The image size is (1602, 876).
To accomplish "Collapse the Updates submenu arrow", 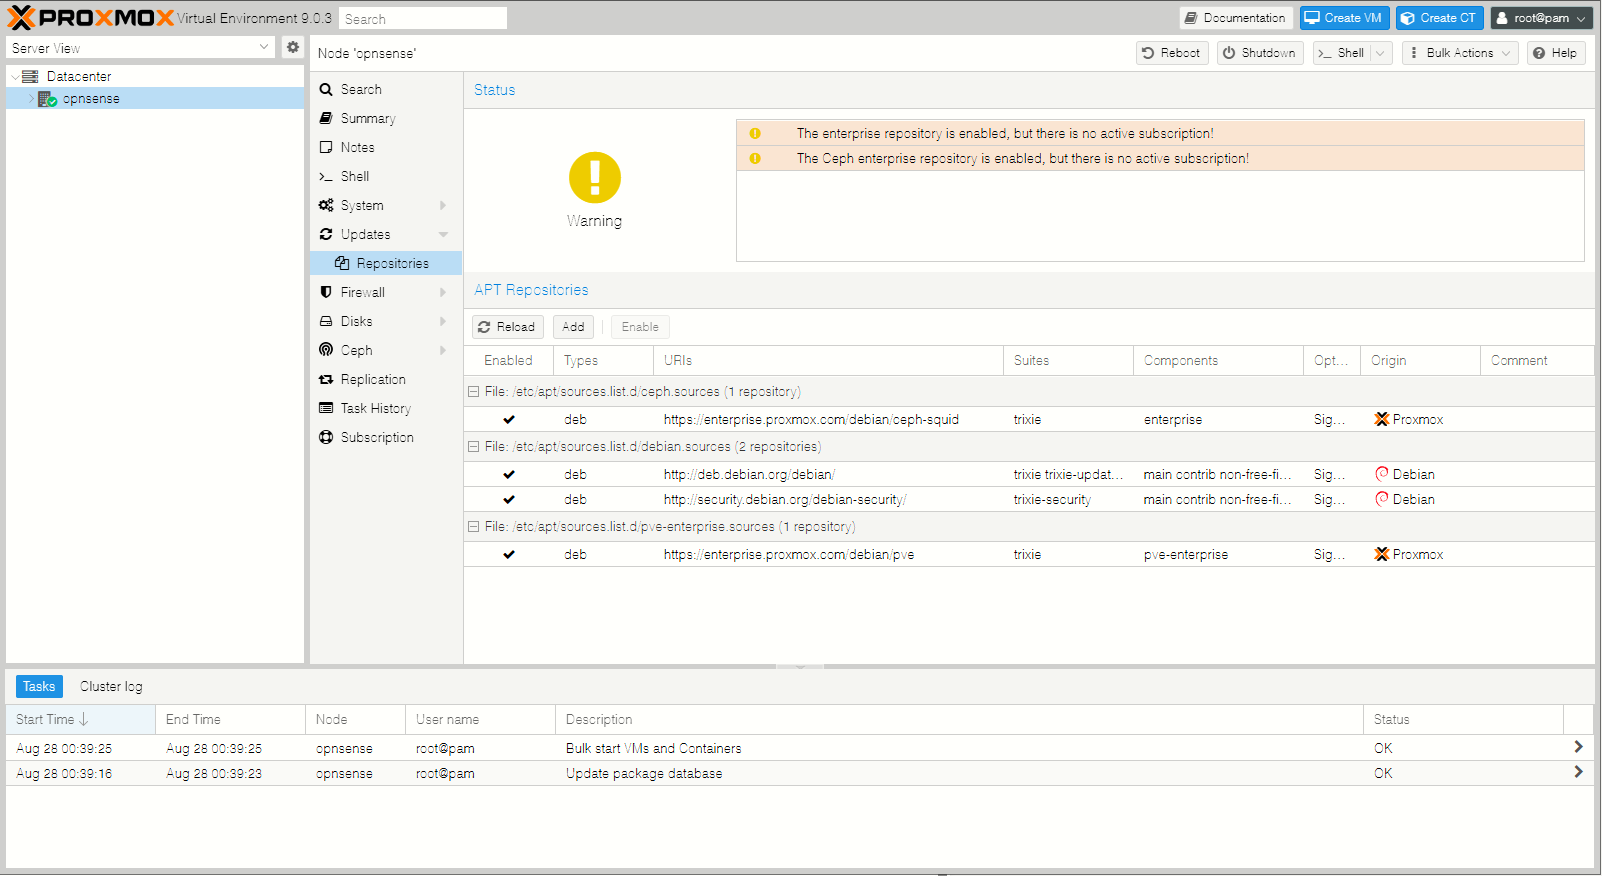I will 442,234.
